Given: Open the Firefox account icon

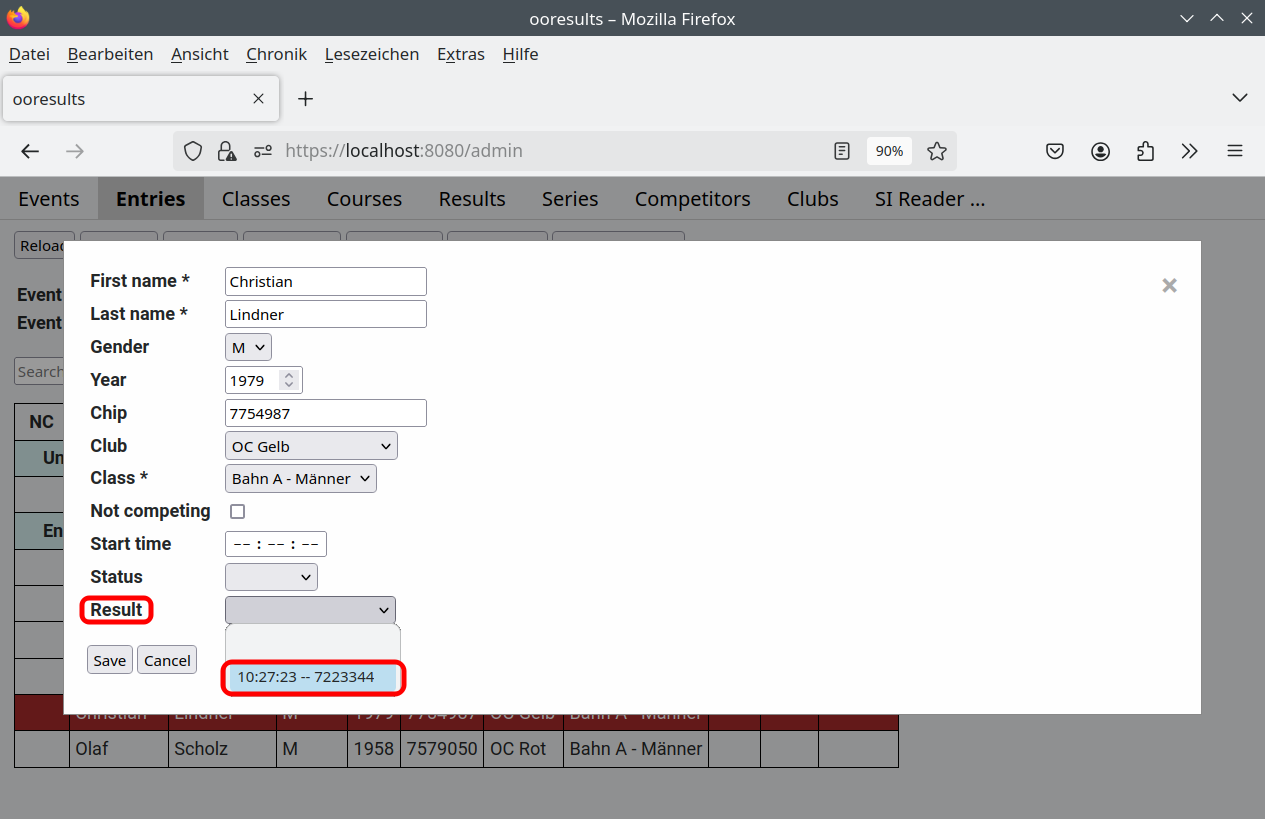Looking at the screenshot, I should click(x=1100, y=151).
